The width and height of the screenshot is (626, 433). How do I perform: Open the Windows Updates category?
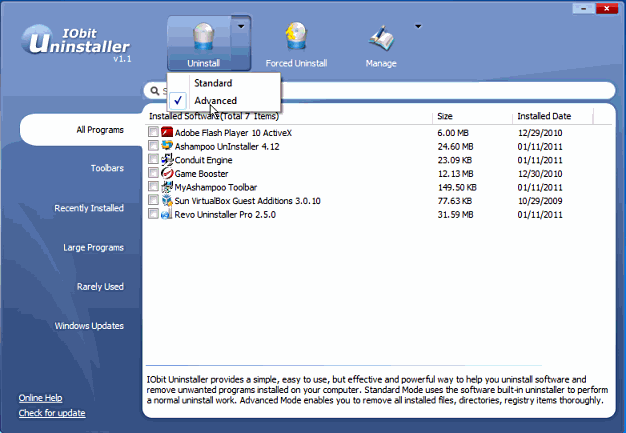point(89,326)
